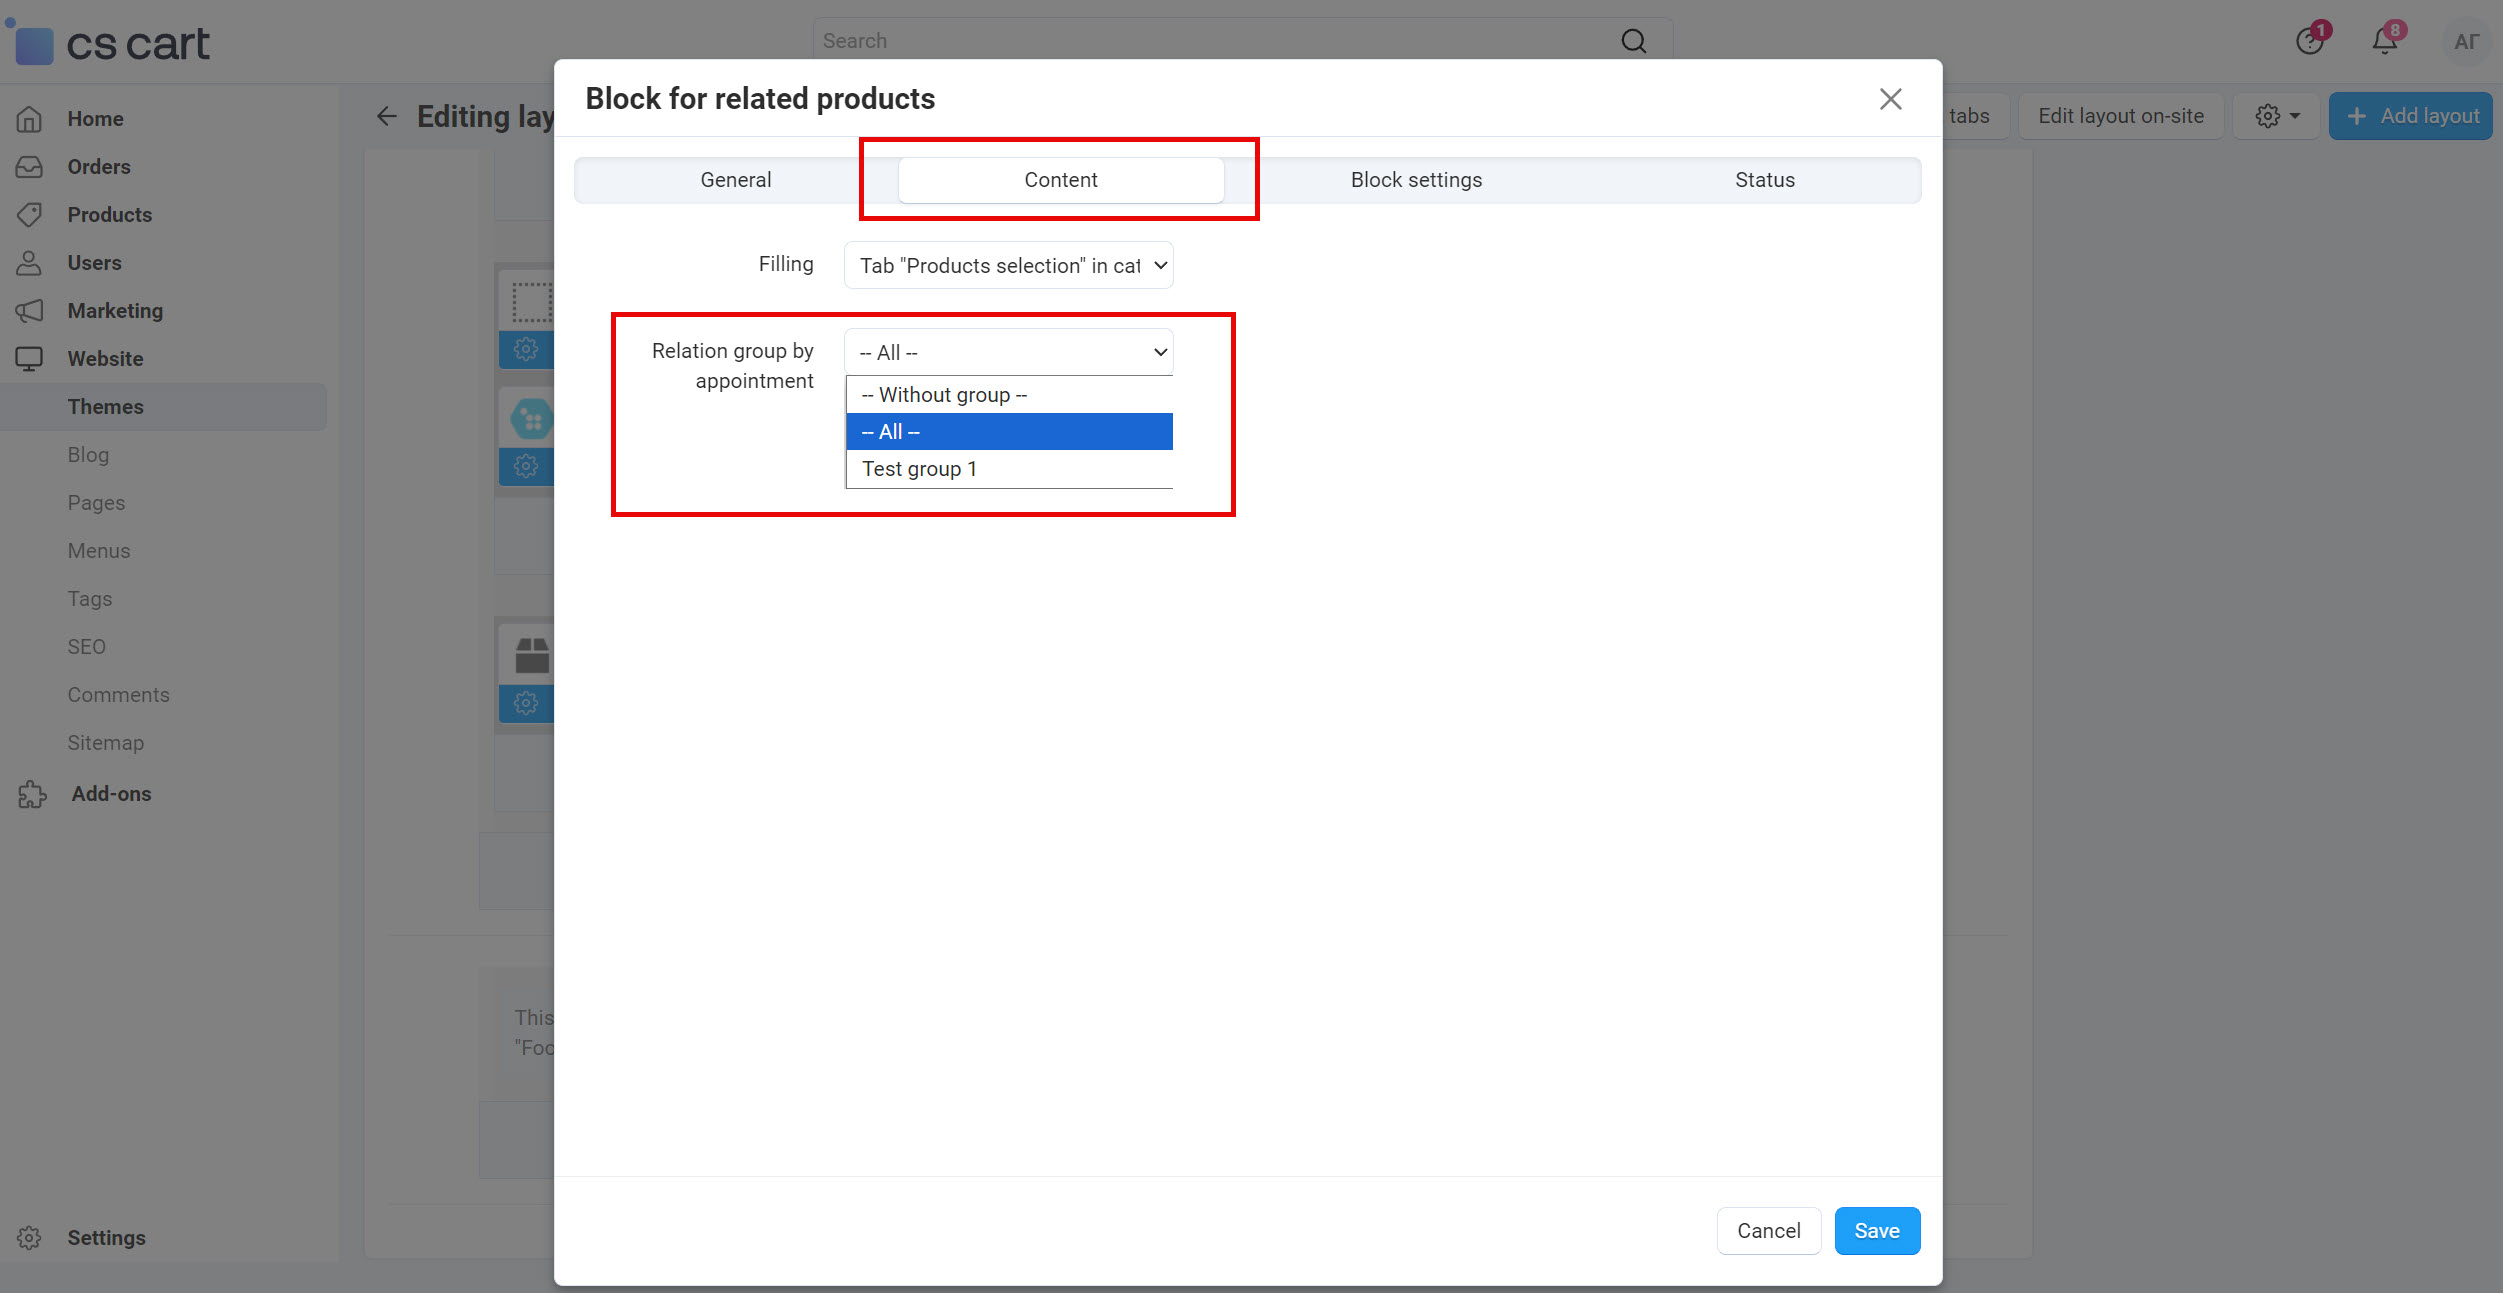Open the Home sidebar item

coord(95,119)
